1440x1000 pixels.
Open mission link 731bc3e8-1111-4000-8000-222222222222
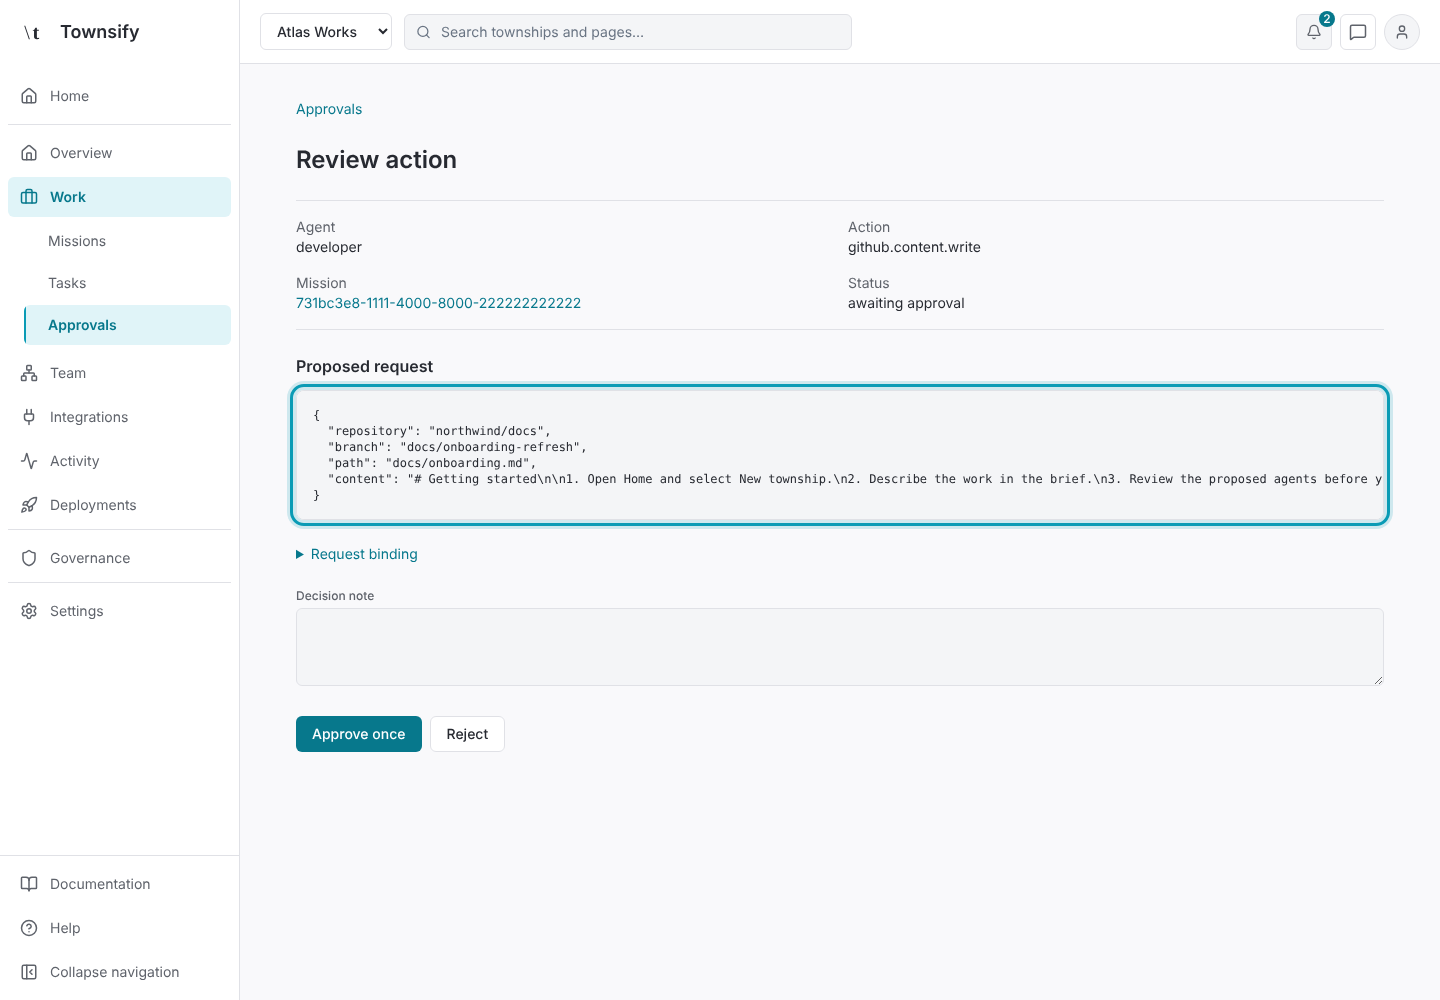click(x=438, y=303)
